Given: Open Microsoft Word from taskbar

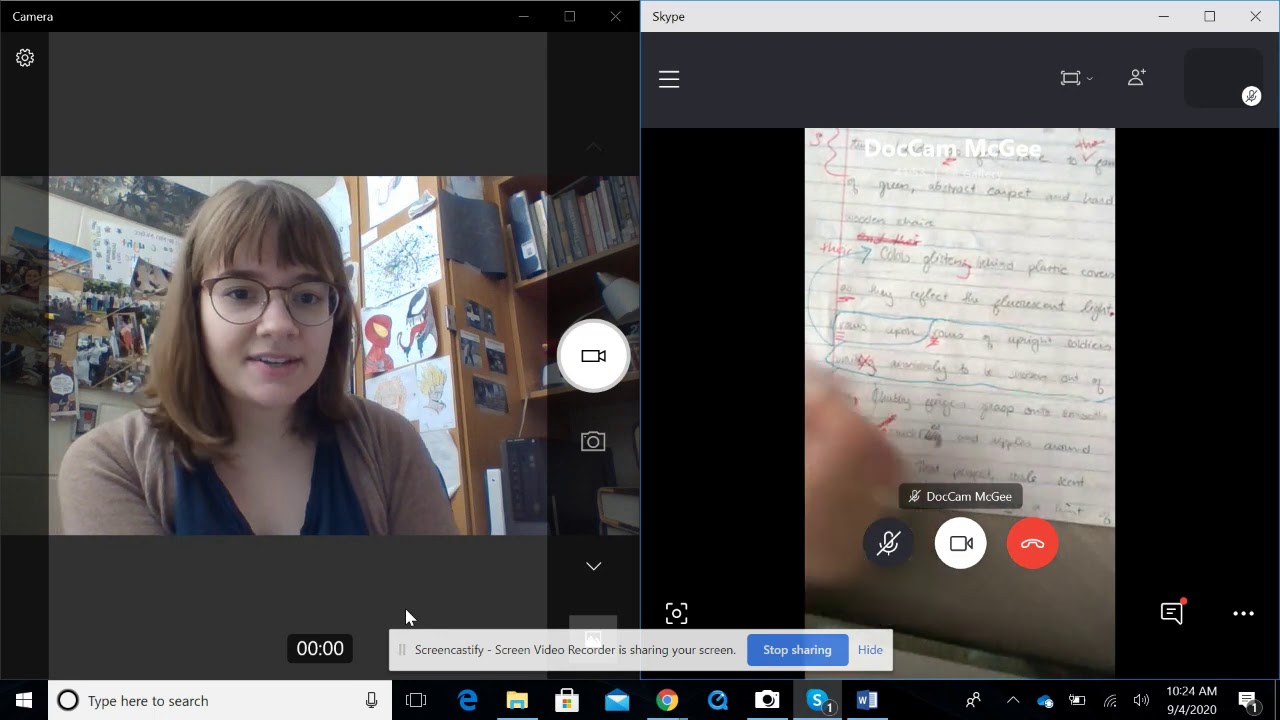Looking at the screenshot, I should [867, 701].
